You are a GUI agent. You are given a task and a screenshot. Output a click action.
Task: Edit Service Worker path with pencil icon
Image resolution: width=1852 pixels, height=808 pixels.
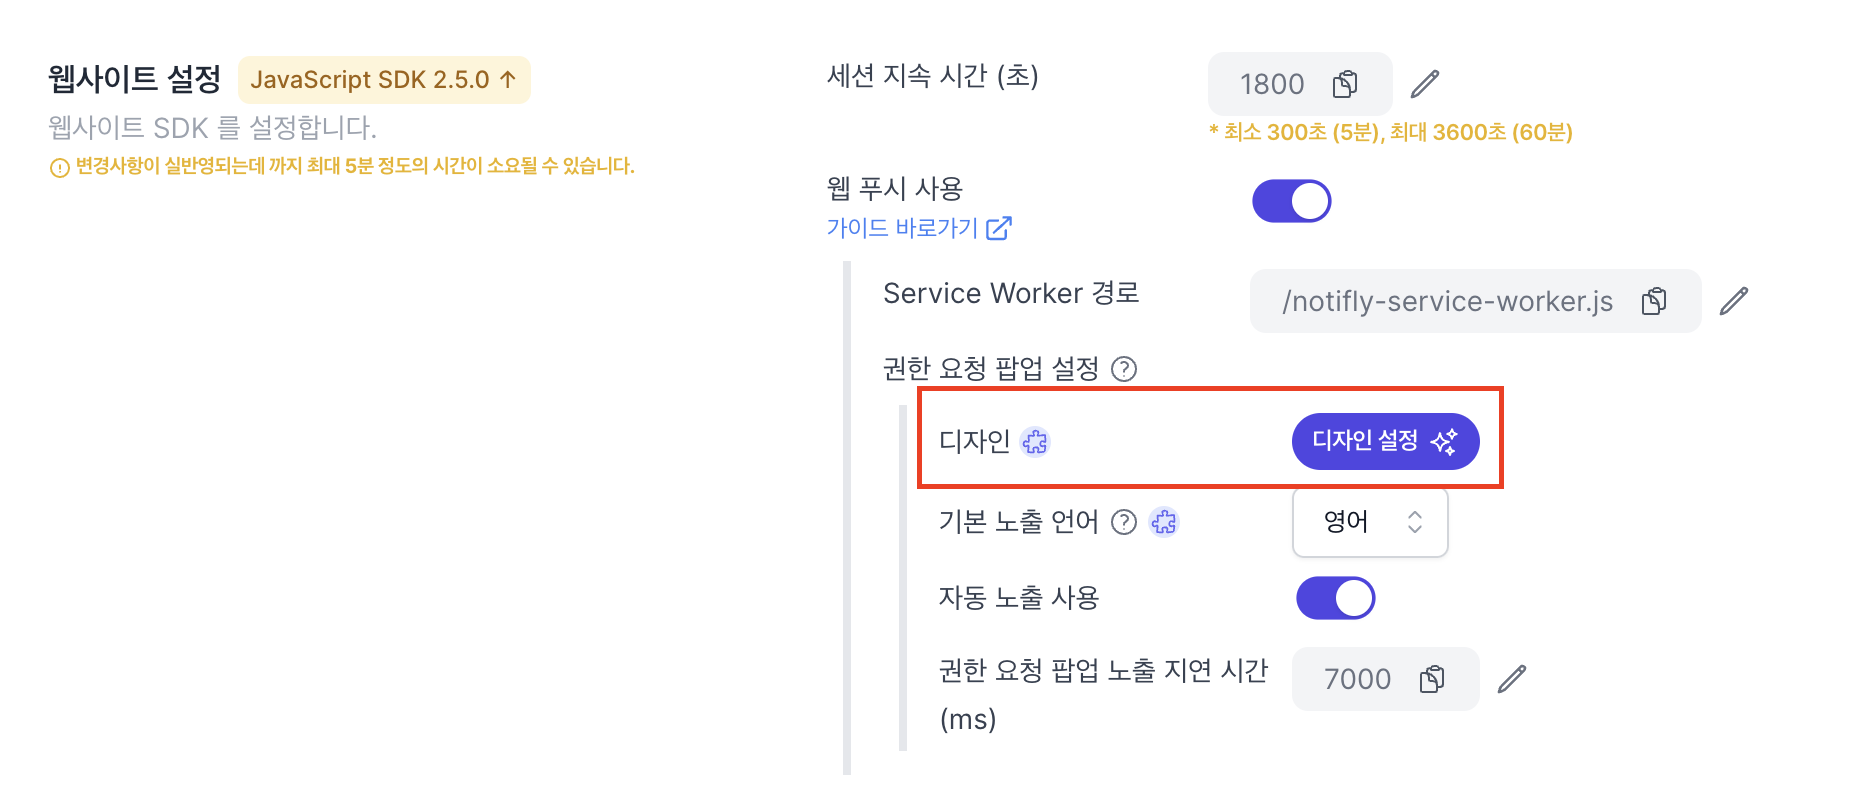[x=1734, y=301]
